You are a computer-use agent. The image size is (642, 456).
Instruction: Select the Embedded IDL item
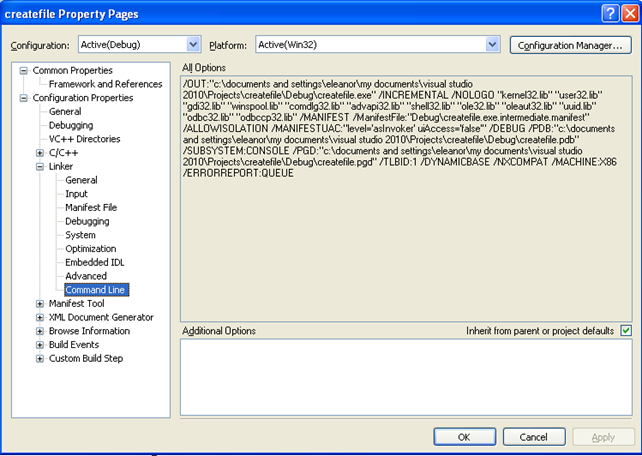[93, 262]
